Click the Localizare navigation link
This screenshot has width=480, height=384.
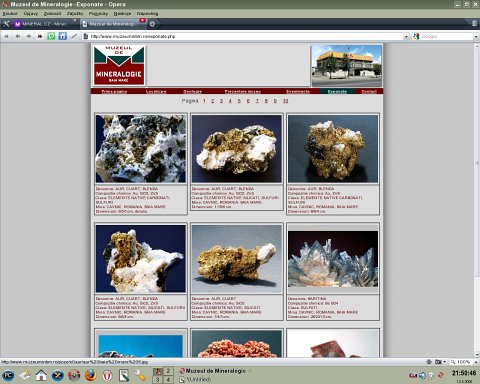[156, 91]
